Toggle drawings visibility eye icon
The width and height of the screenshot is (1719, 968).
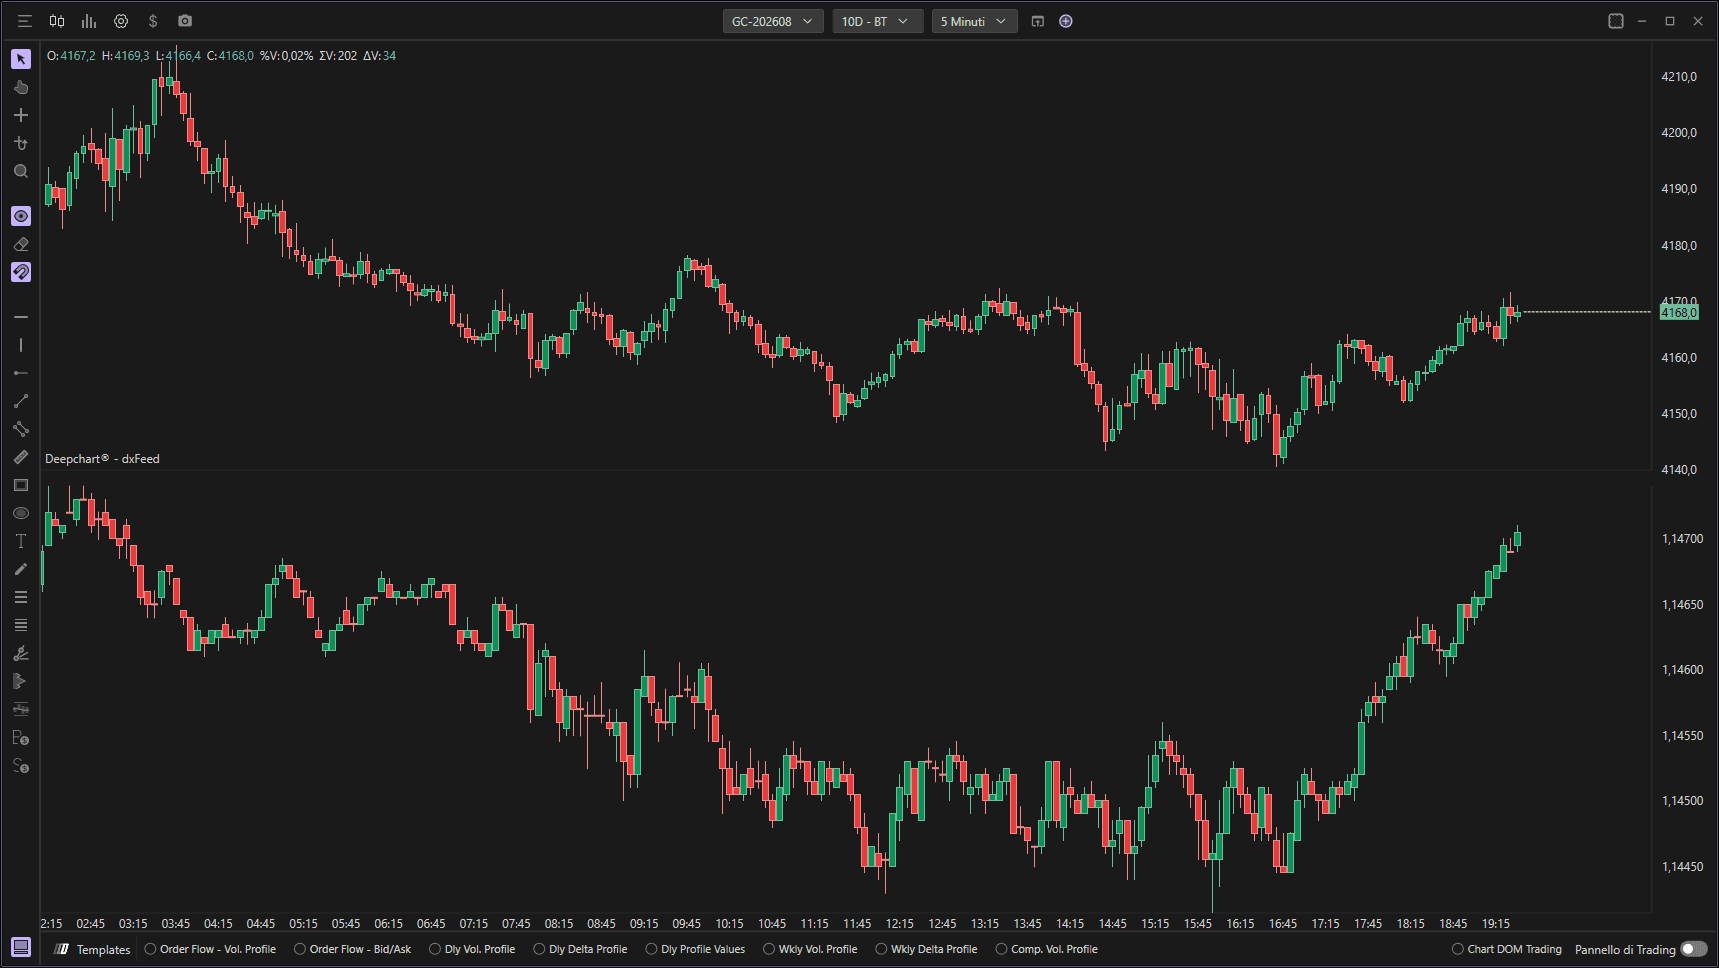coord(21,216)
